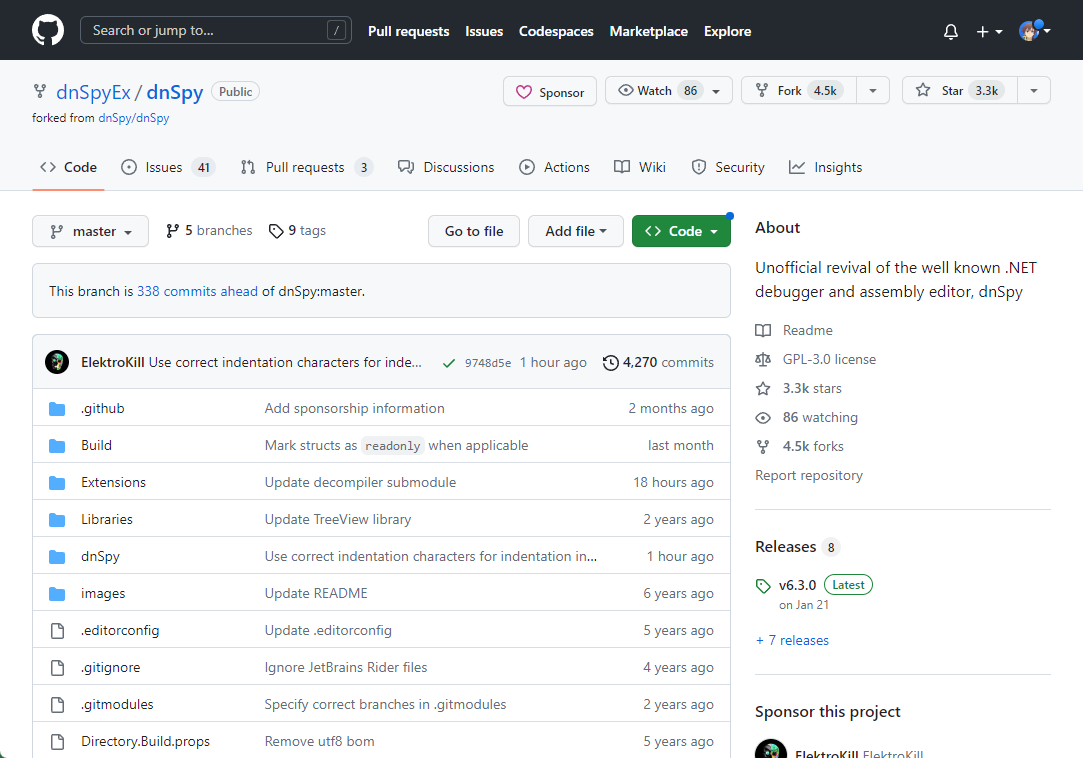Viewport: 1083px width, 758px height.
Task: Open Issues in top navigation
Action: coord(483,31)
